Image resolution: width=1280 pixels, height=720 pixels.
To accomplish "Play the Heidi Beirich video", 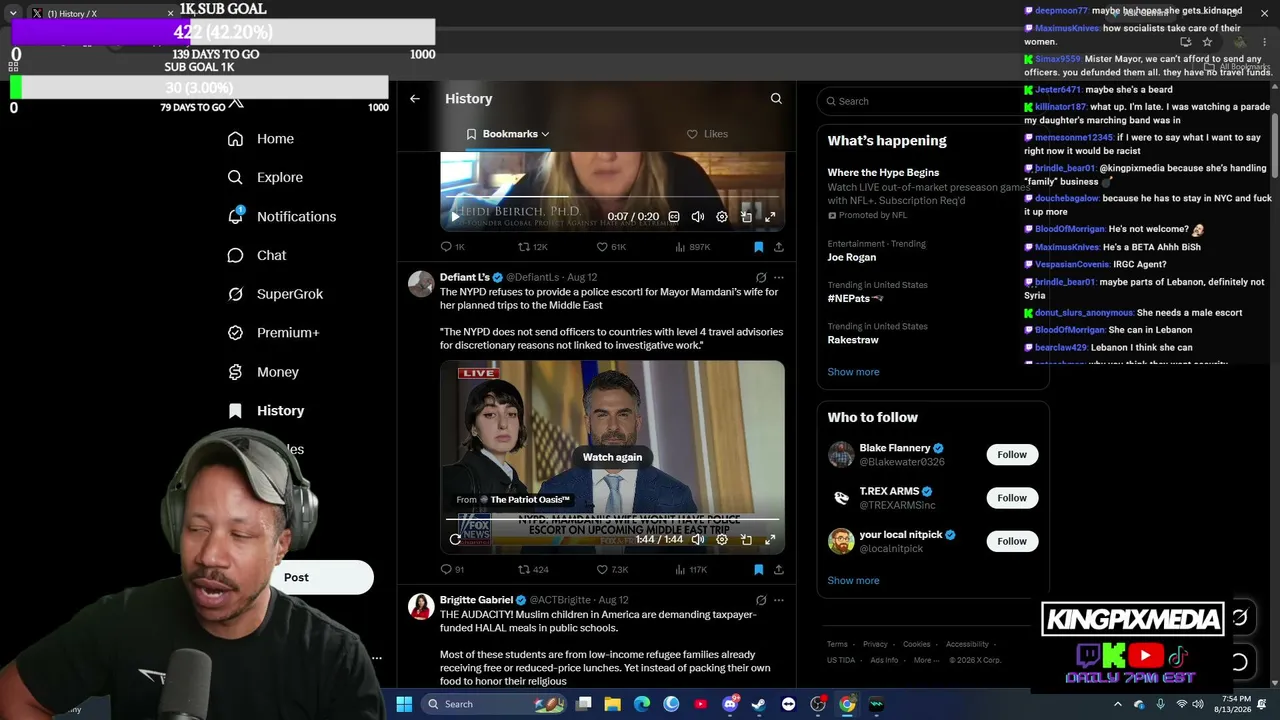I will (x=455, y=216).
